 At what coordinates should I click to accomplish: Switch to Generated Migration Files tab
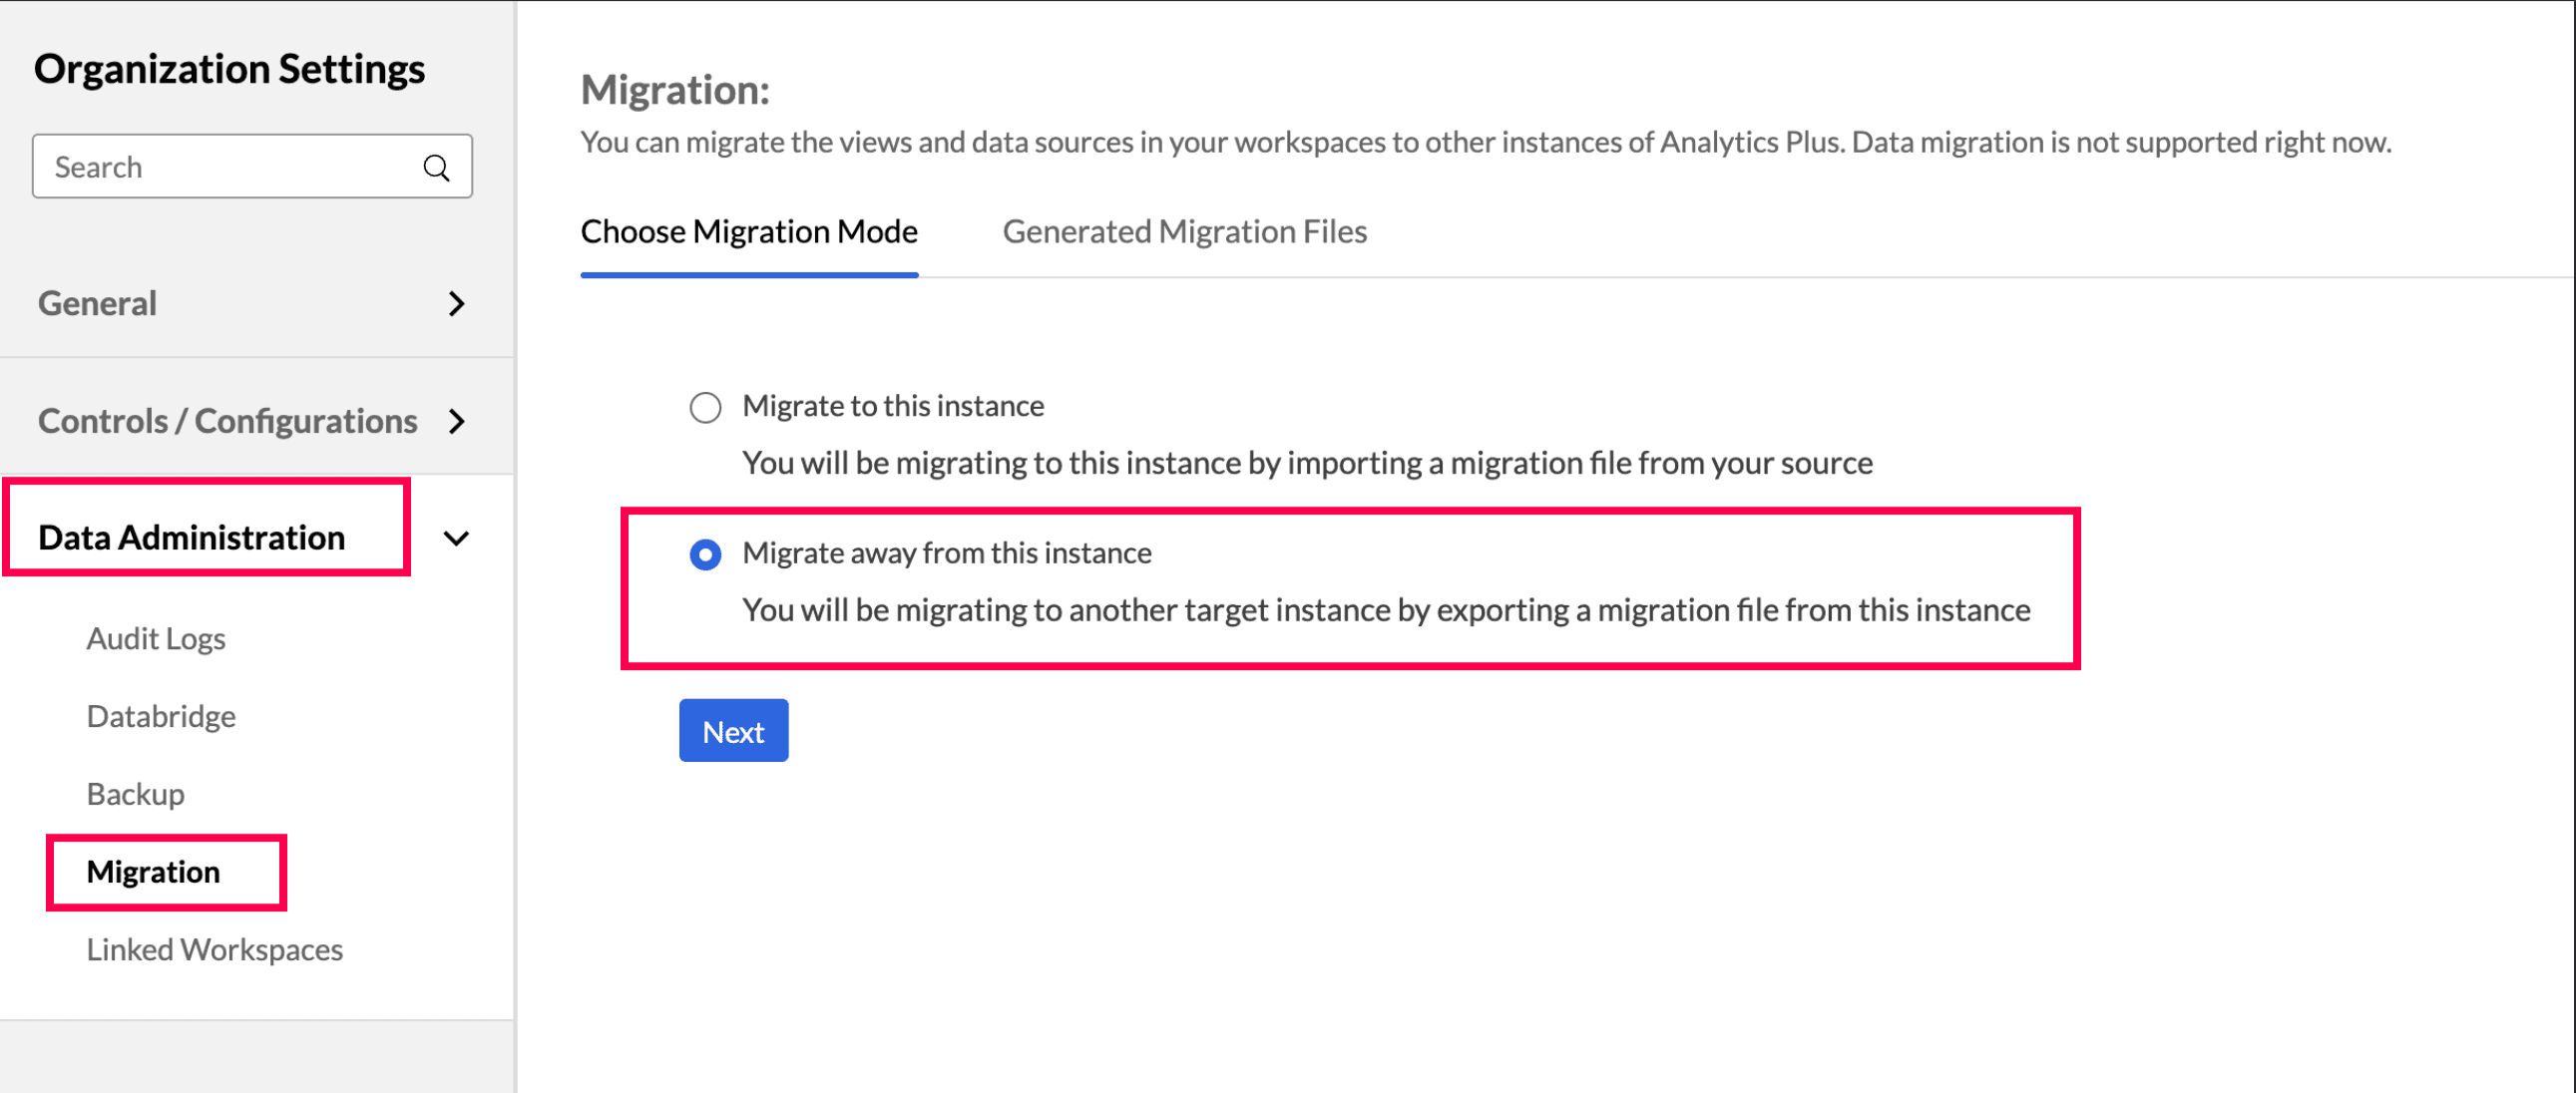1184,232
